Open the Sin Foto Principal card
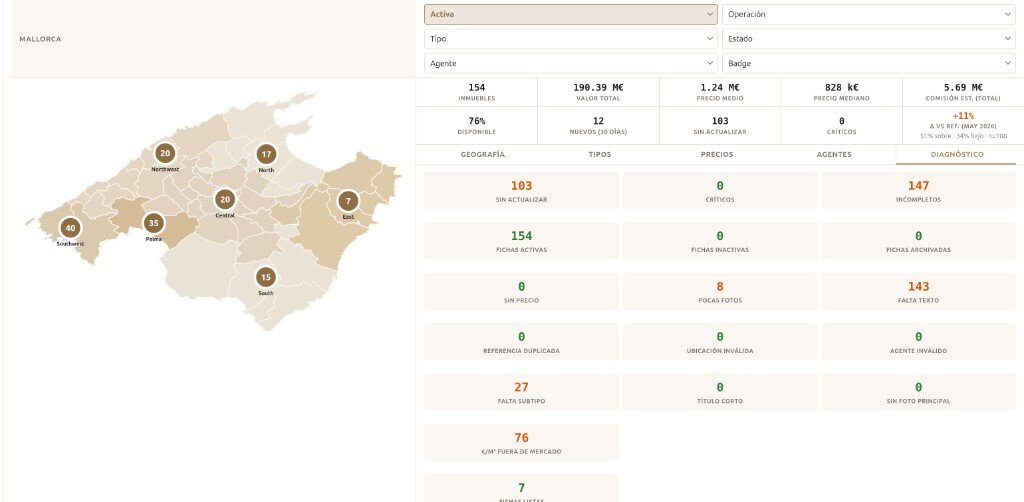Screen dimensions: 1024x502 tap(918, 392)
